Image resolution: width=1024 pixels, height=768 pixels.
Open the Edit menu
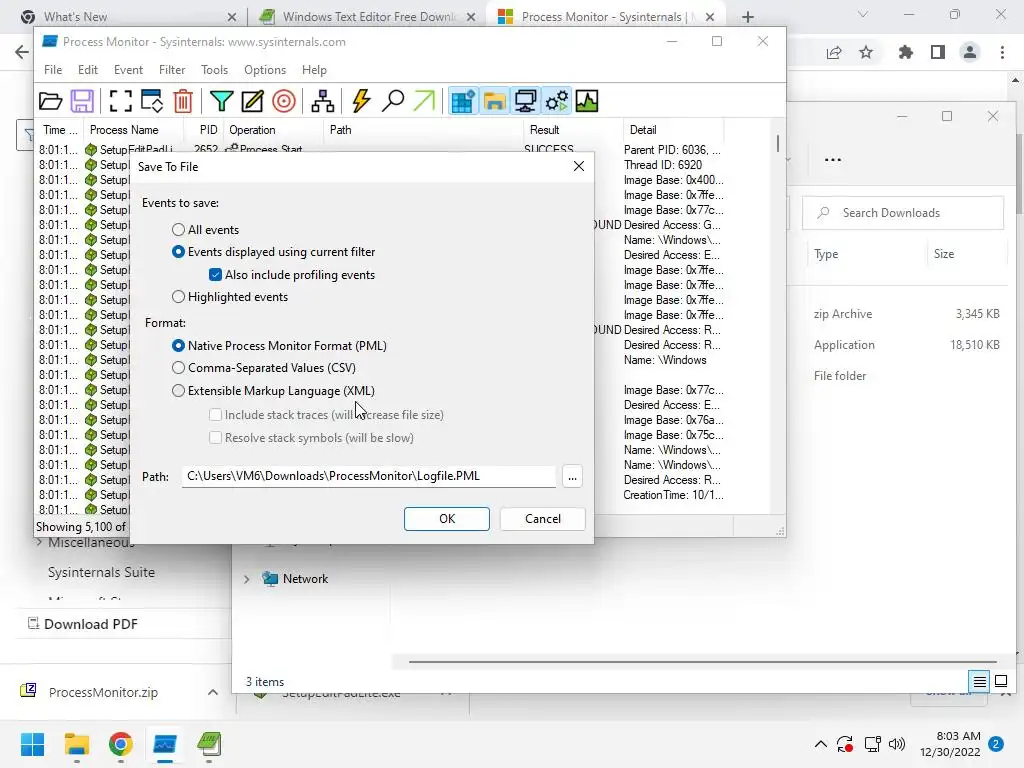point(88,70)
